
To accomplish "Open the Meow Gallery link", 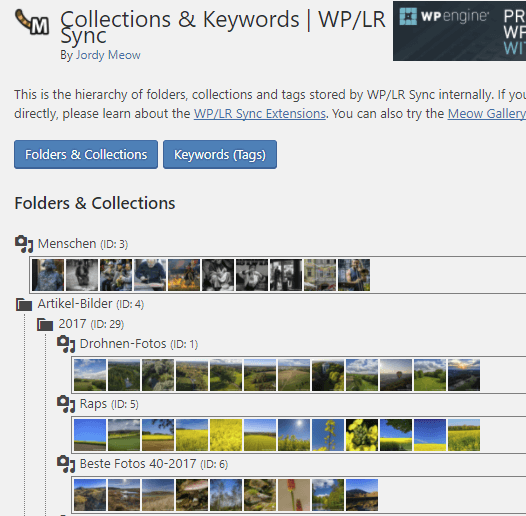I will click(x=487, y=114).
